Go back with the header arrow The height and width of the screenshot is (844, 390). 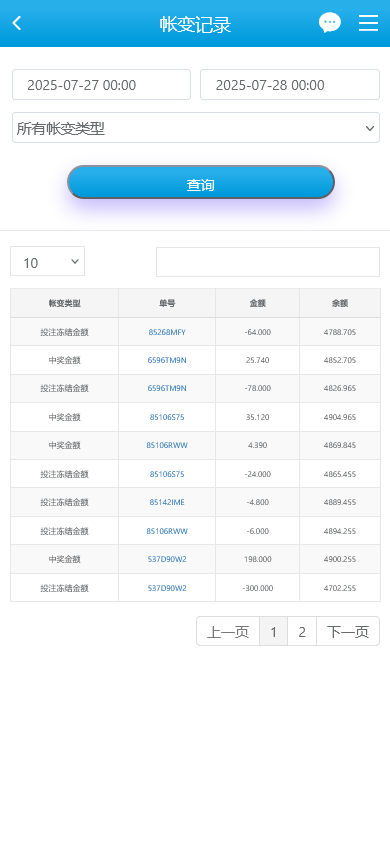(17, 23)
